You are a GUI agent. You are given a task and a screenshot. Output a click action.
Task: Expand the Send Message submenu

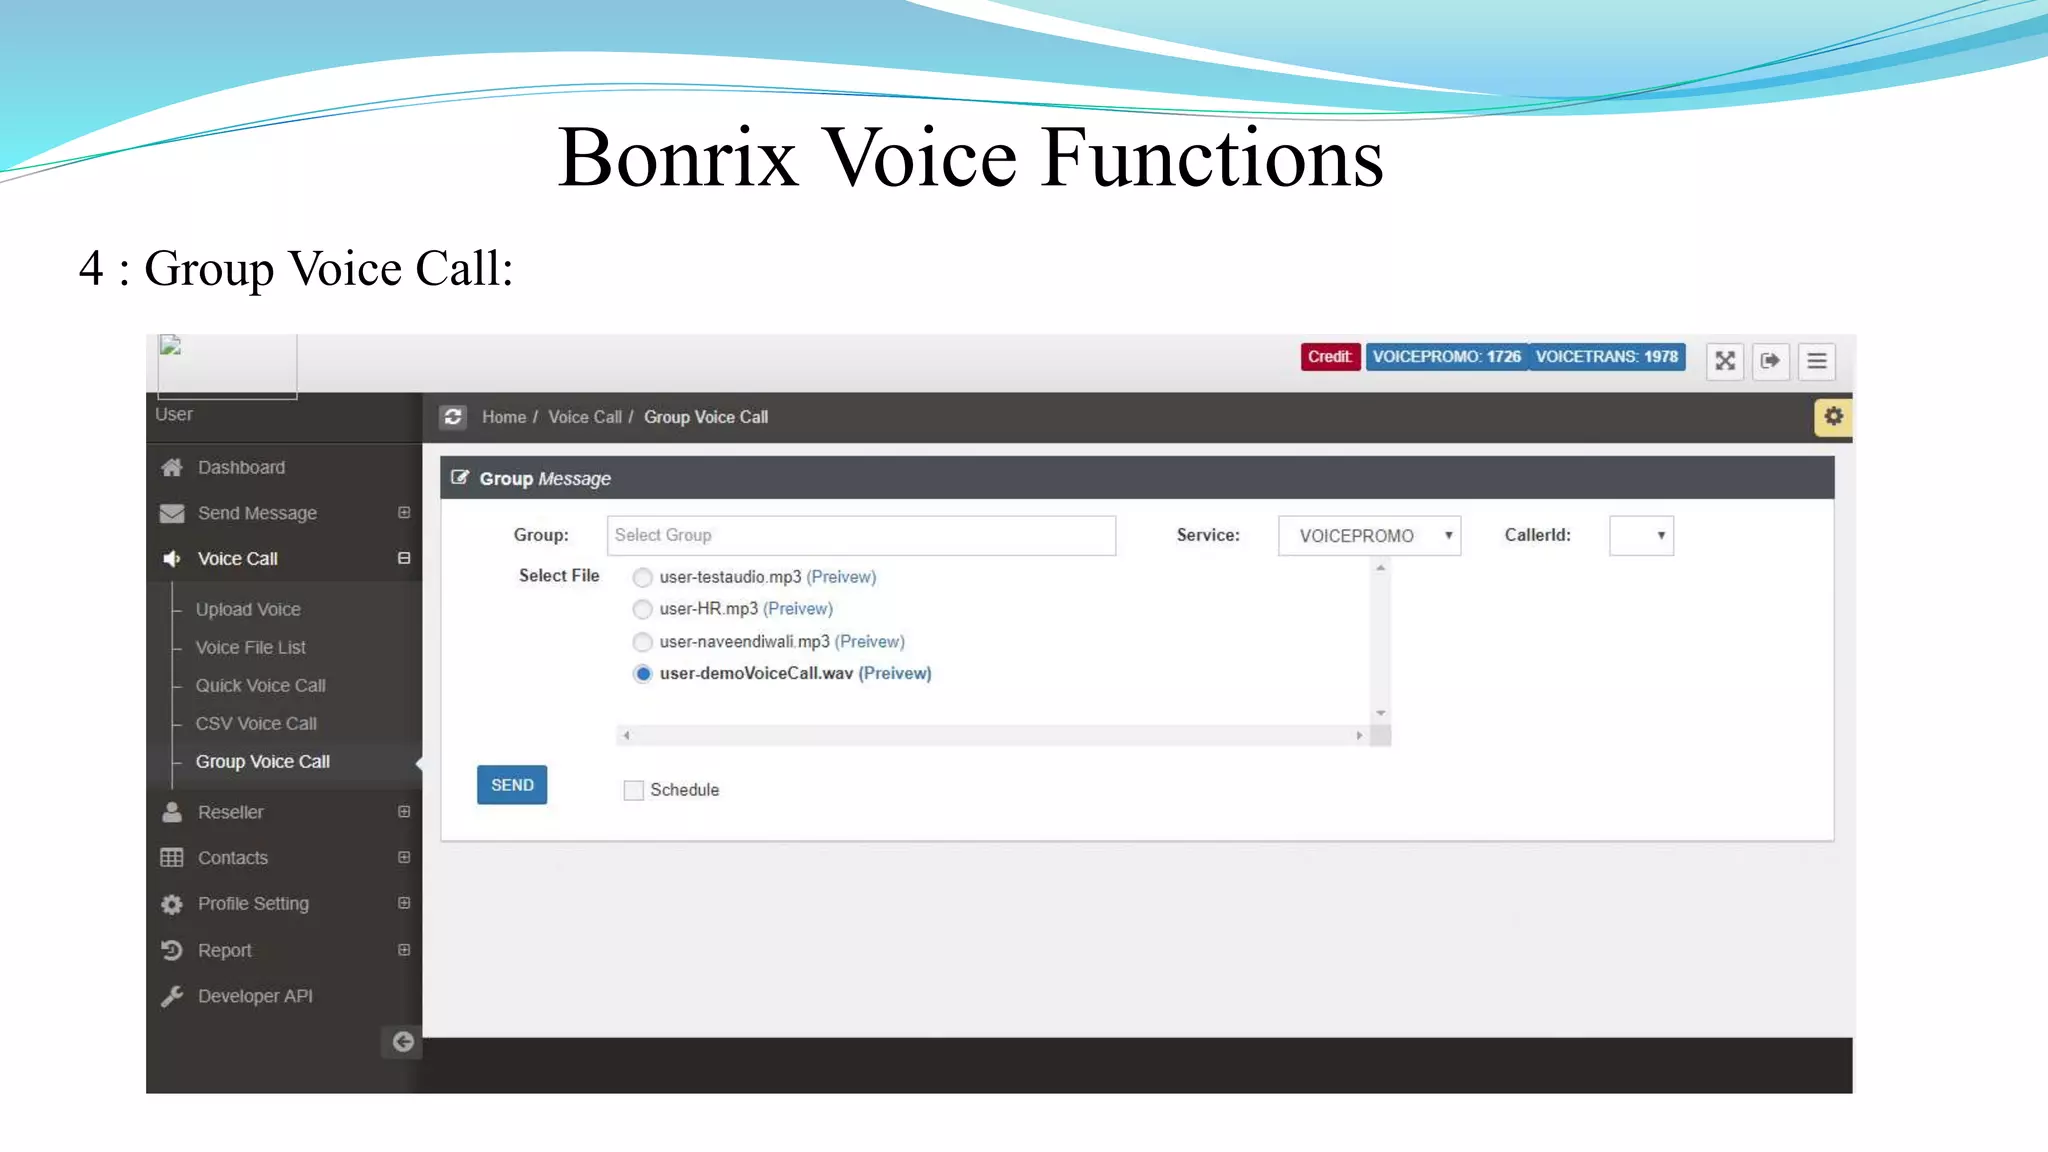coord(404,513)
